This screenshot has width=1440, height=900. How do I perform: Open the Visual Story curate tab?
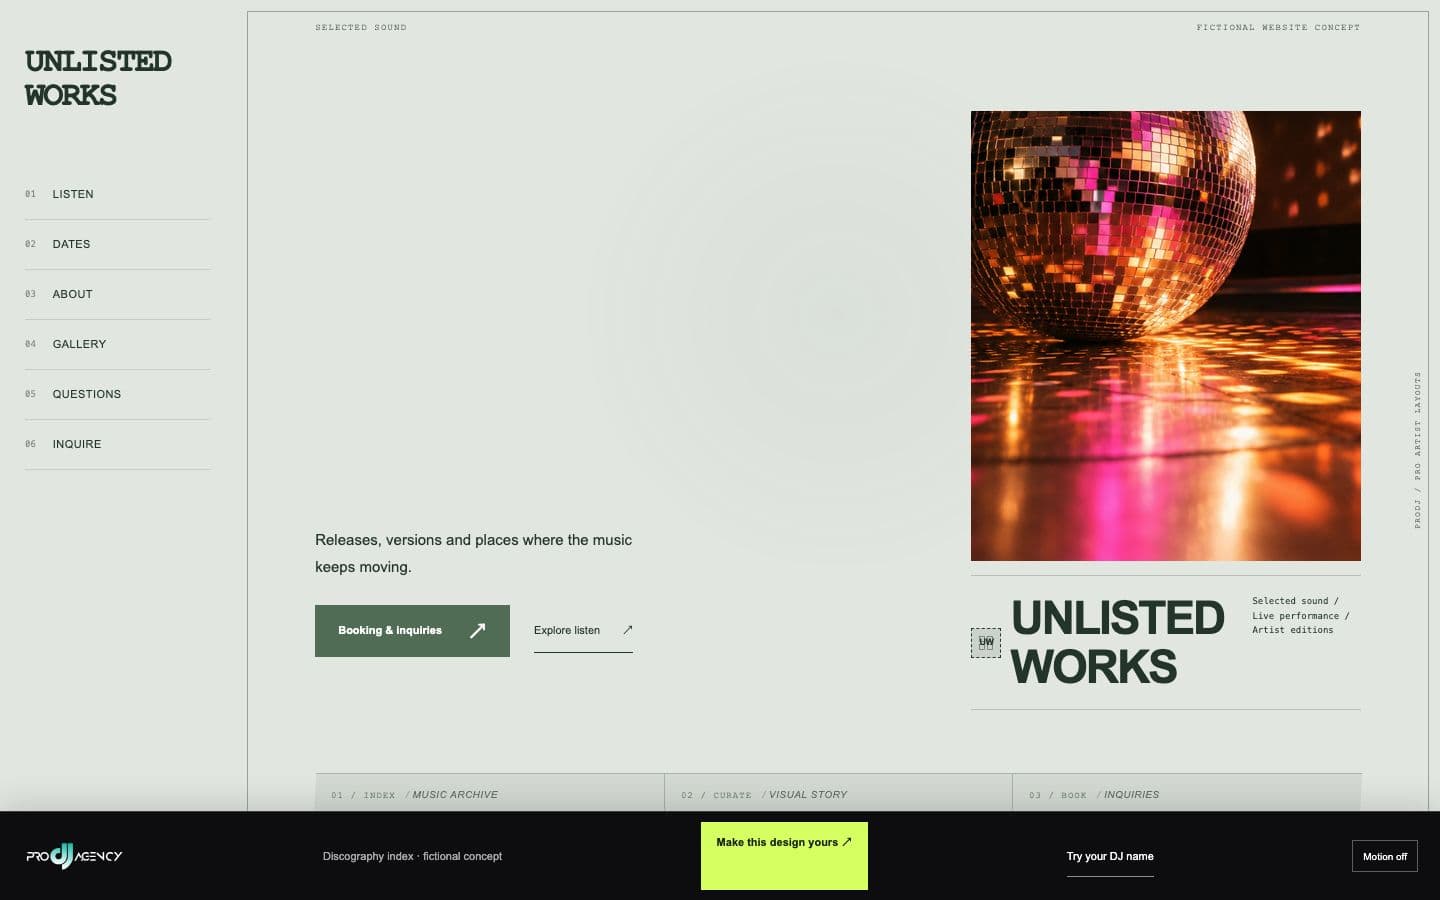(x=838, y=794)
